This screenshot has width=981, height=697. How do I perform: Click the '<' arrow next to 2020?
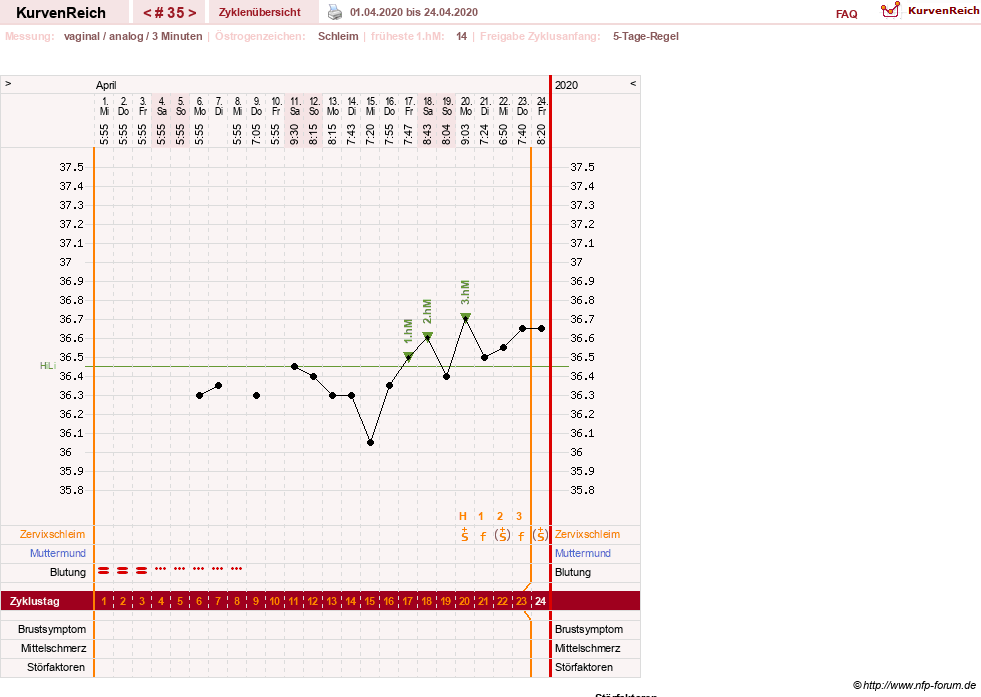(x=633, y=83)
